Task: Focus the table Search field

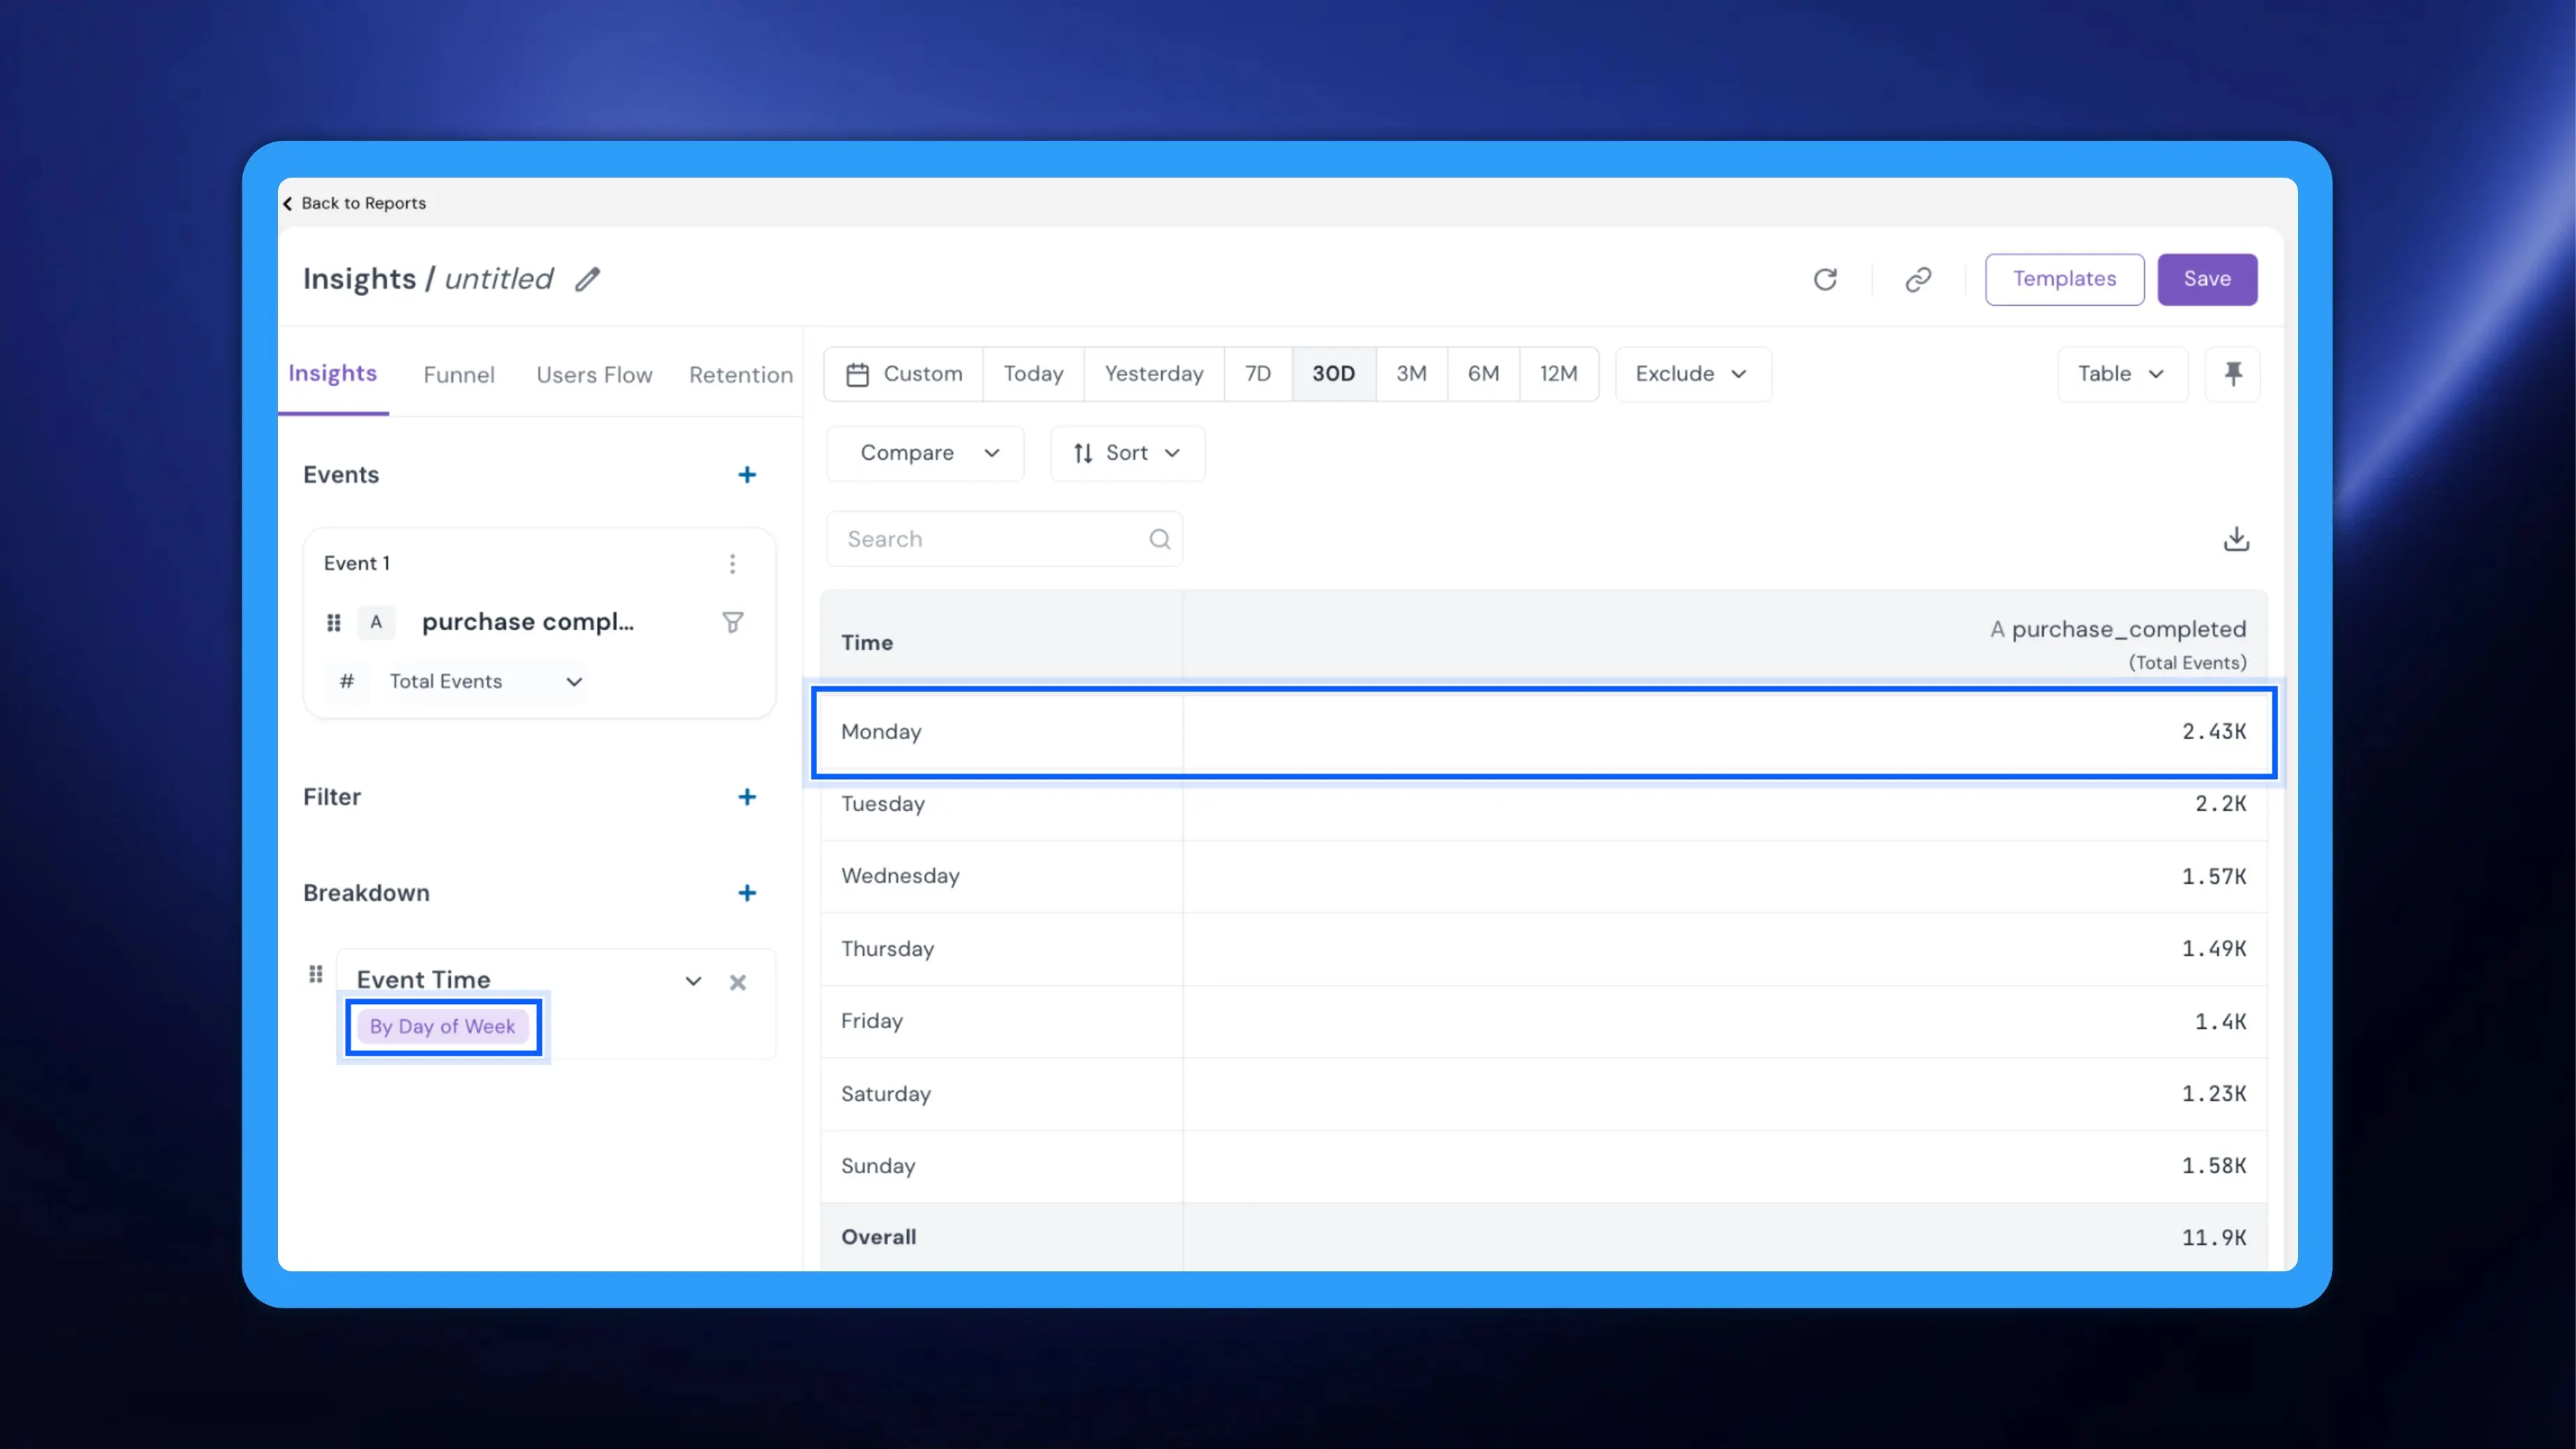Action: 1004,539
